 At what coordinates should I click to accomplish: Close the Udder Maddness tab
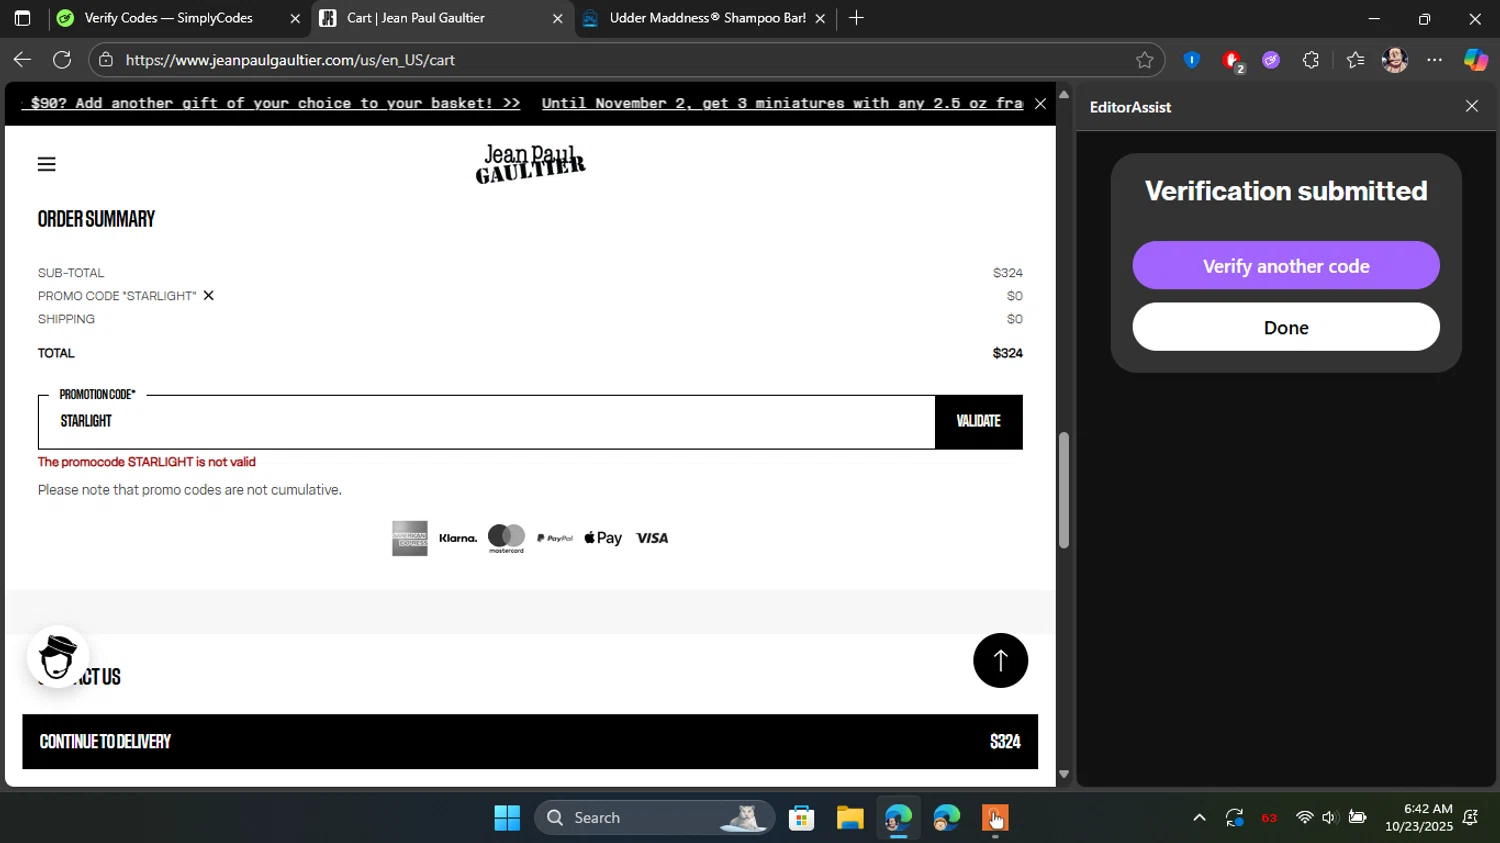(x=820, y=18)
